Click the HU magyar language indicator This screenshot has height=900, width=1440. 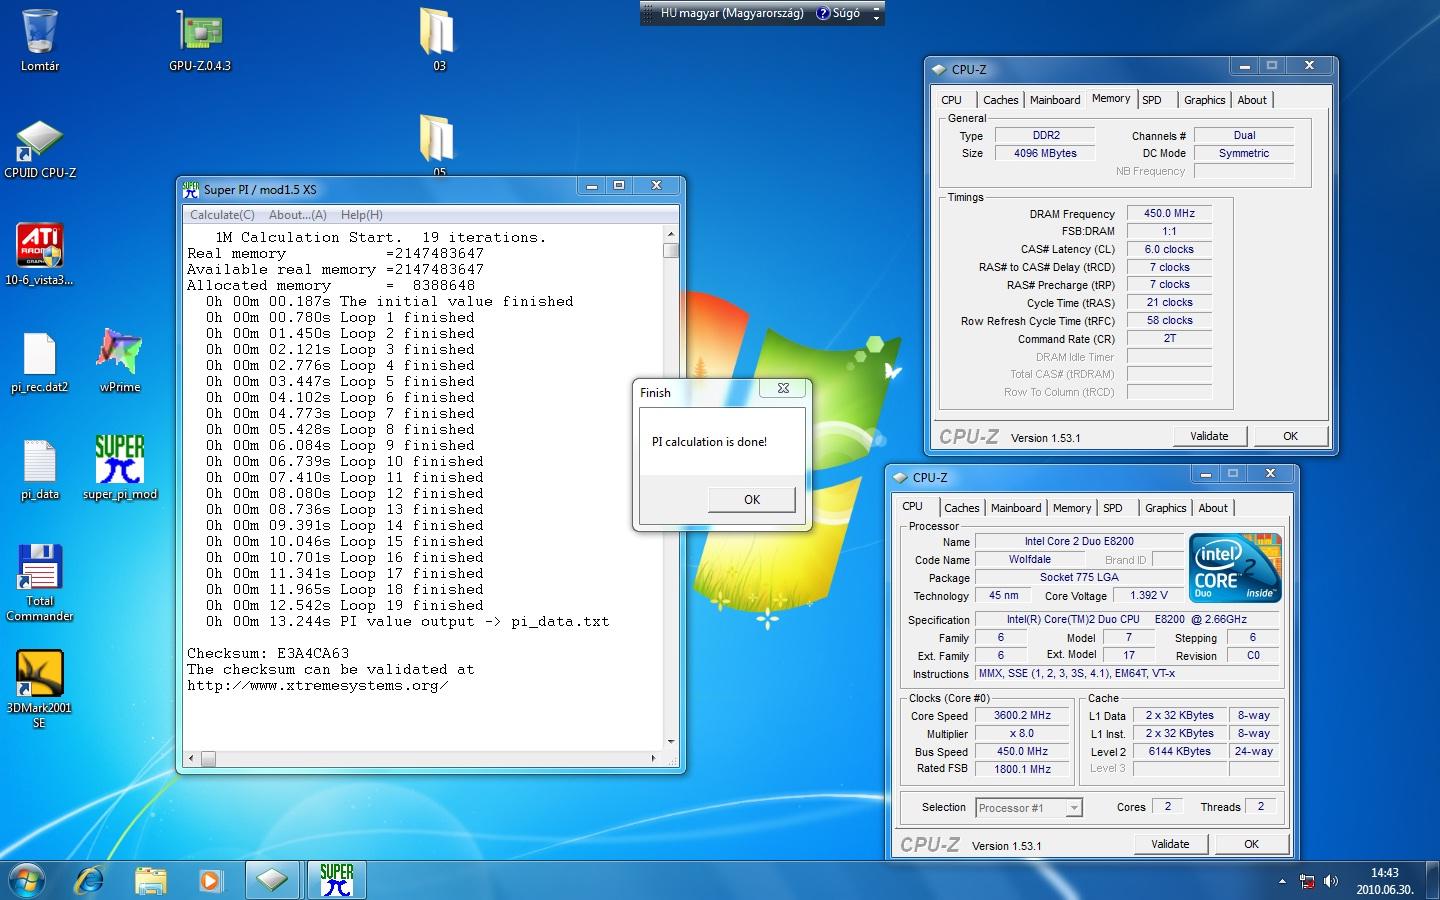pos(732,13)
